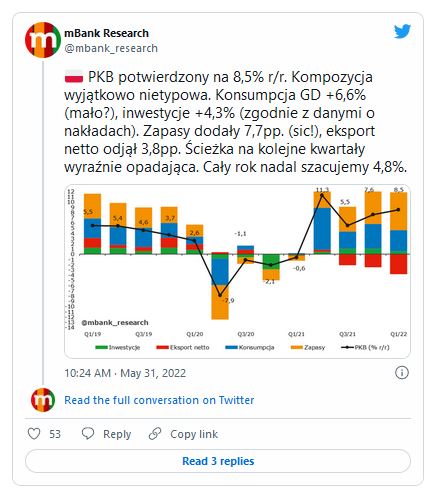Open tweet info circle icon
Screen dimensions: 438x497
click(402, 372)
